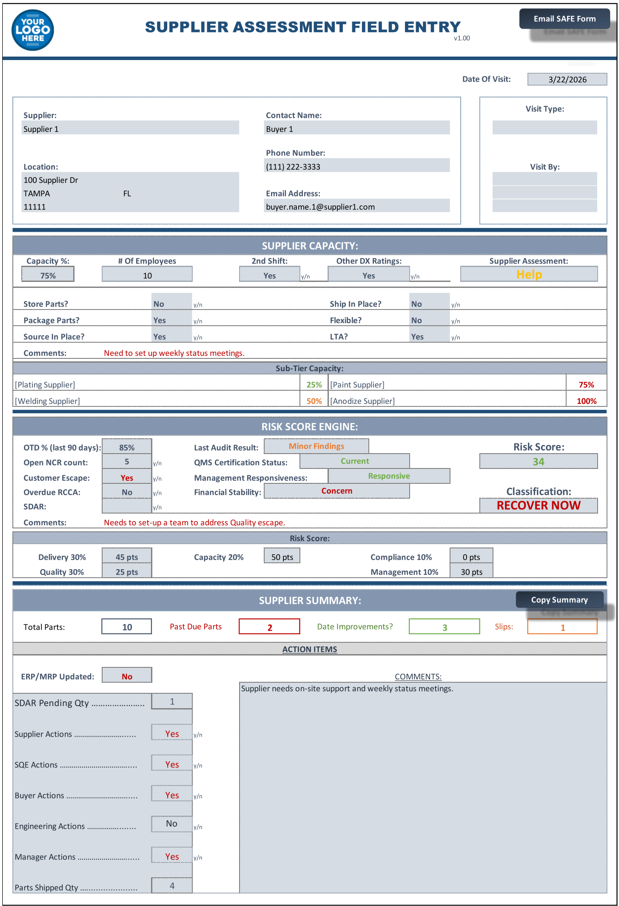Click the Capacity % value 75%

pyautogui.click(x=48, y=275)
